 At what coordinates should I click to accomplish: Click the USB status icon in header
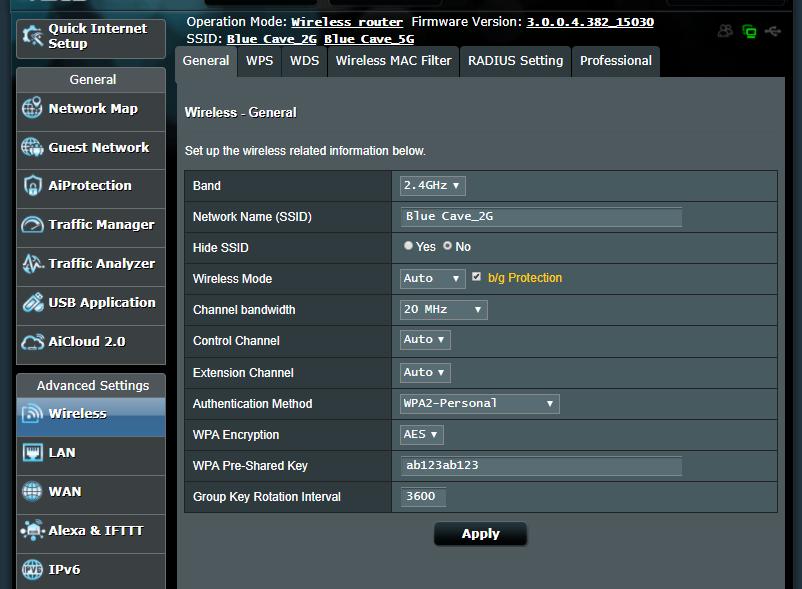coord(773,32)
